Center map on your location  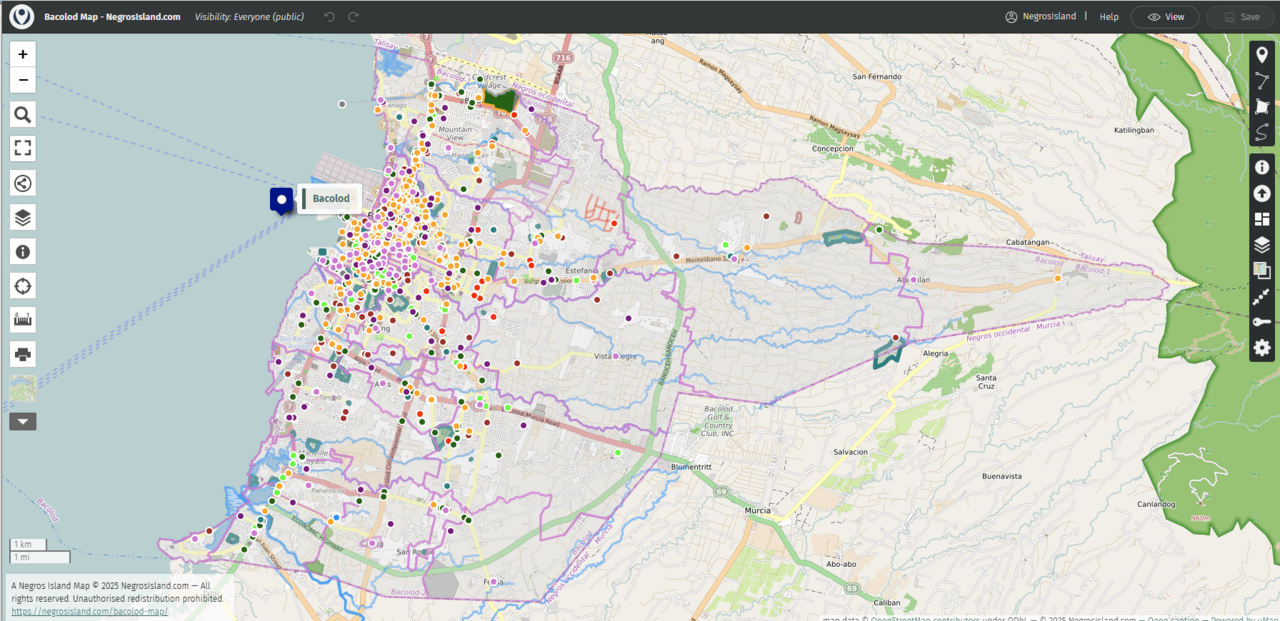23,286
